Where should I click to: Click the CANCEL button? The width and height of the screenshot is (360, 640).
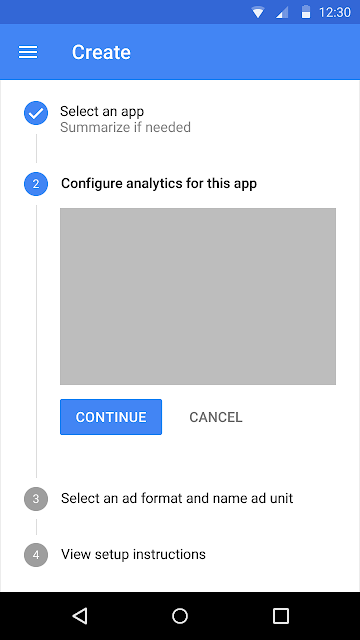[x=216, y=417]
